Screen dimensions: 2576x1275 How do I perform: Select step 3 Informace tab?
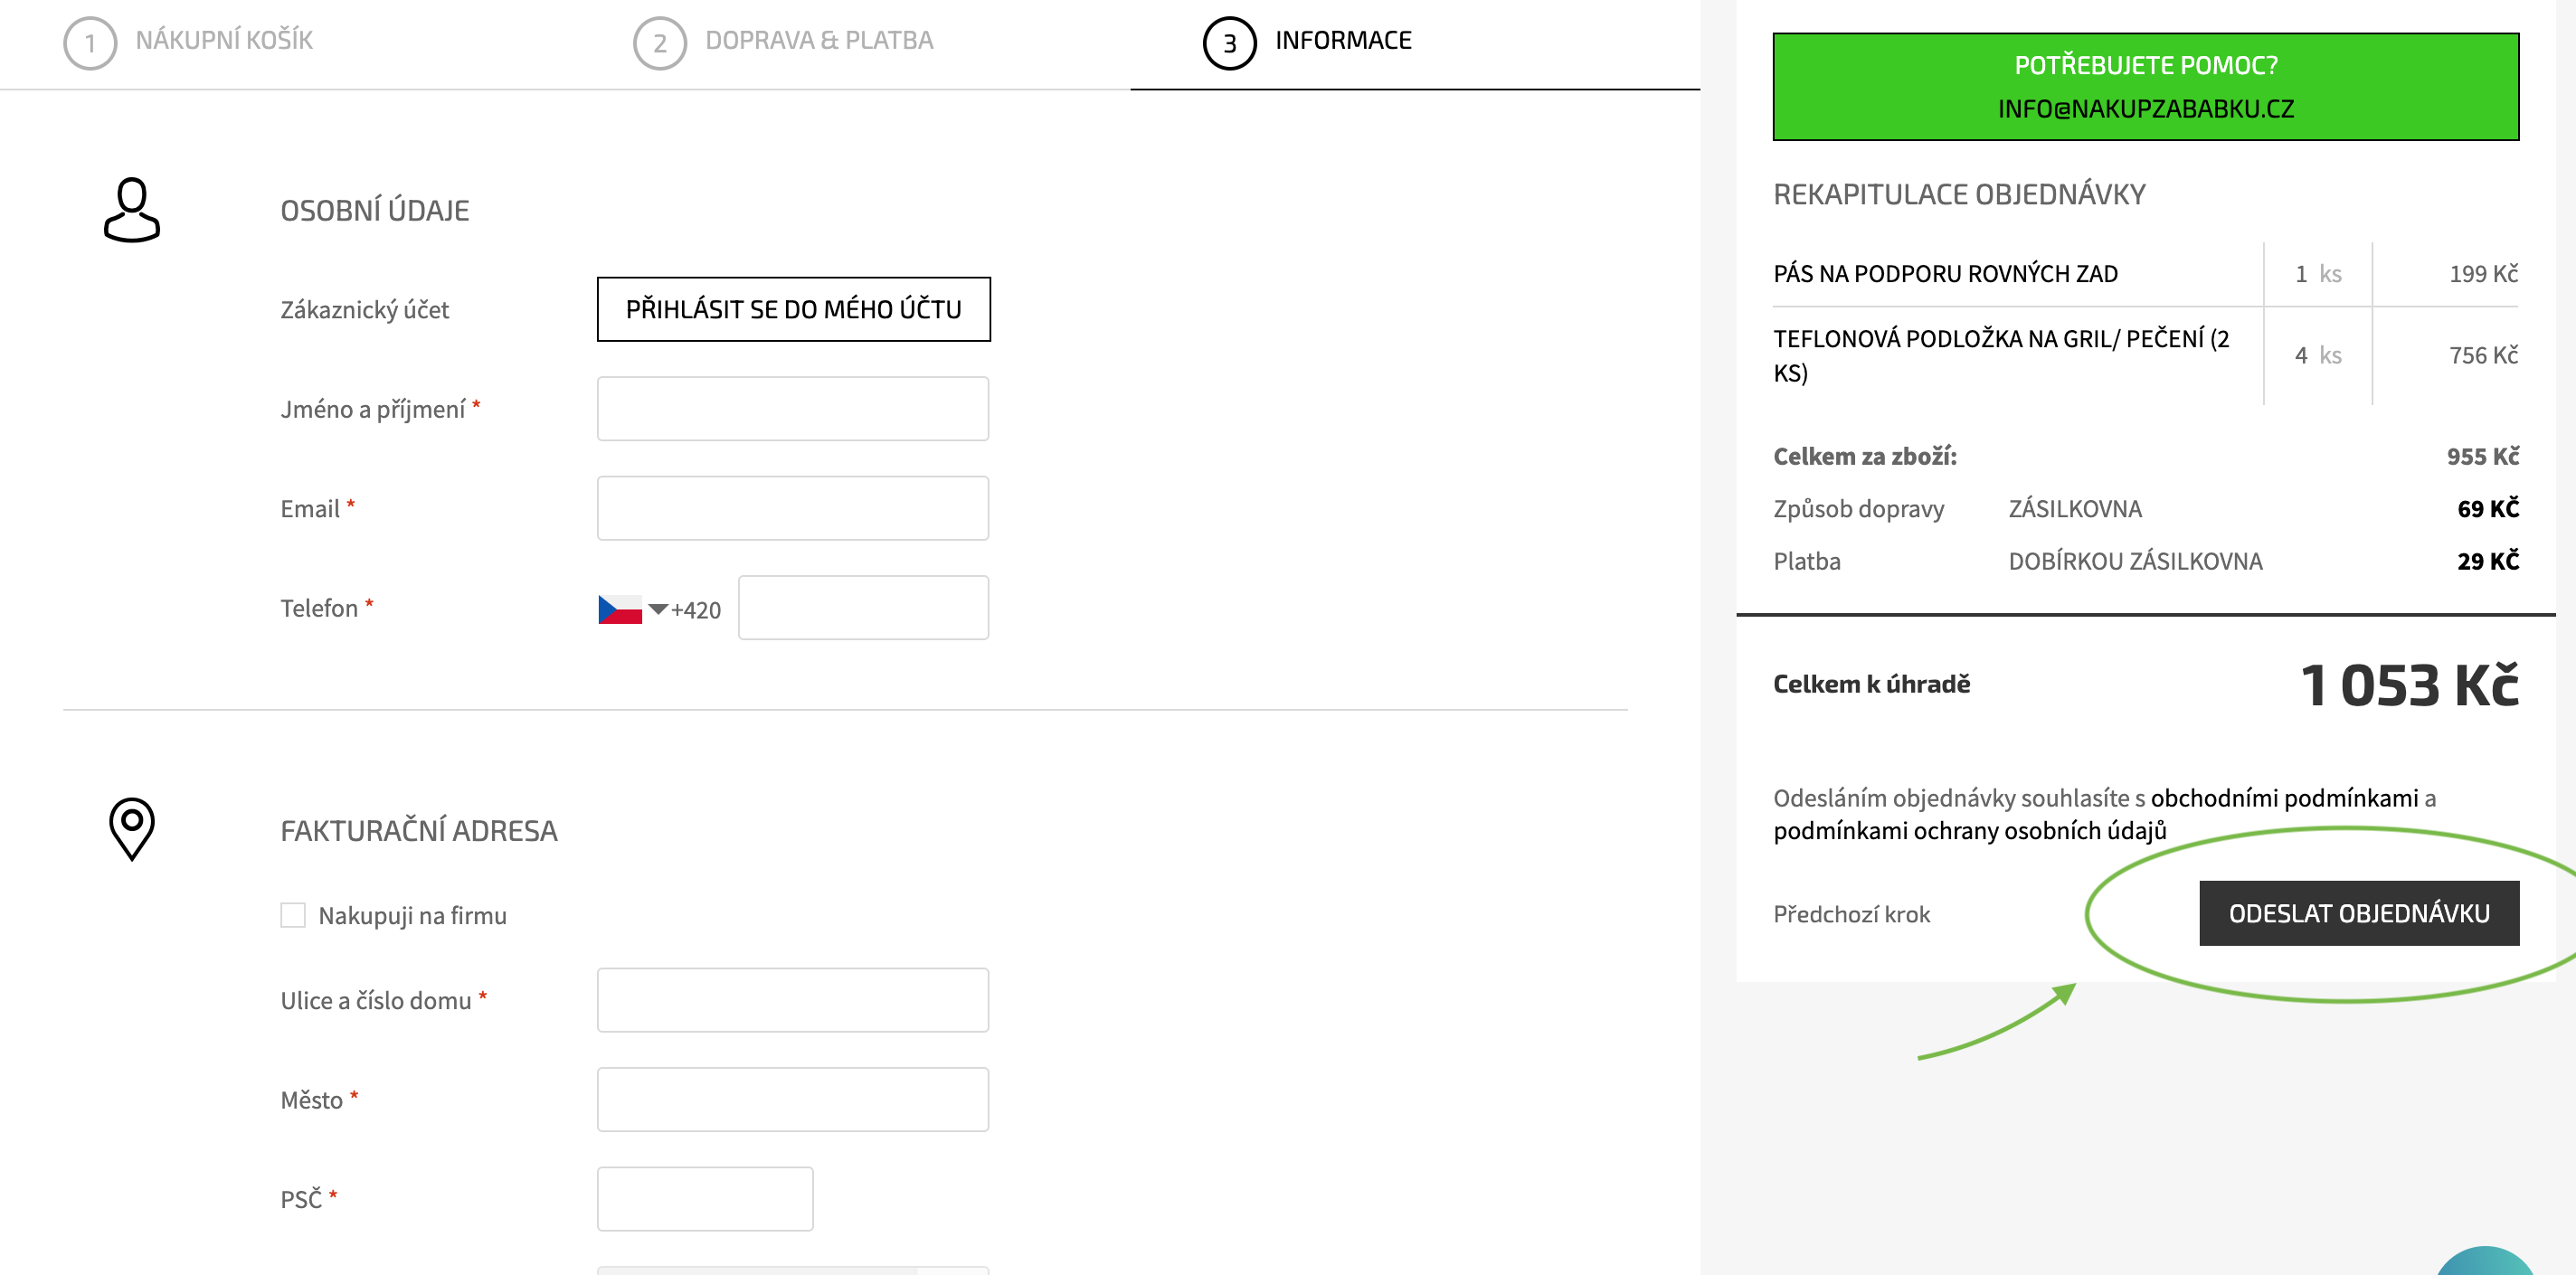(x=1308, y=42)
